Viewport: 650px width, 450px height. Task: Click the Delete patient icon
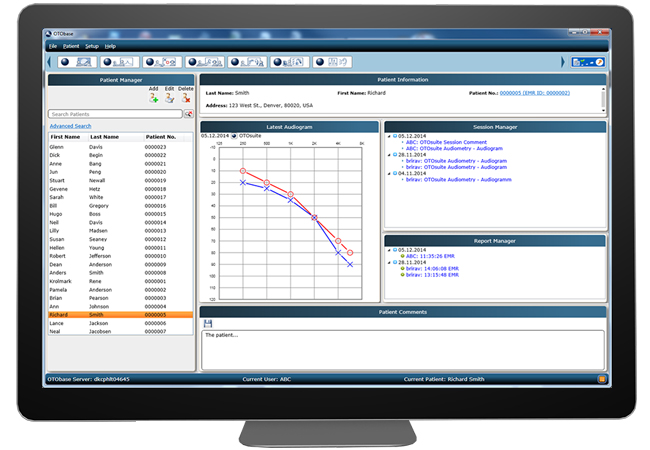(186, 99)
